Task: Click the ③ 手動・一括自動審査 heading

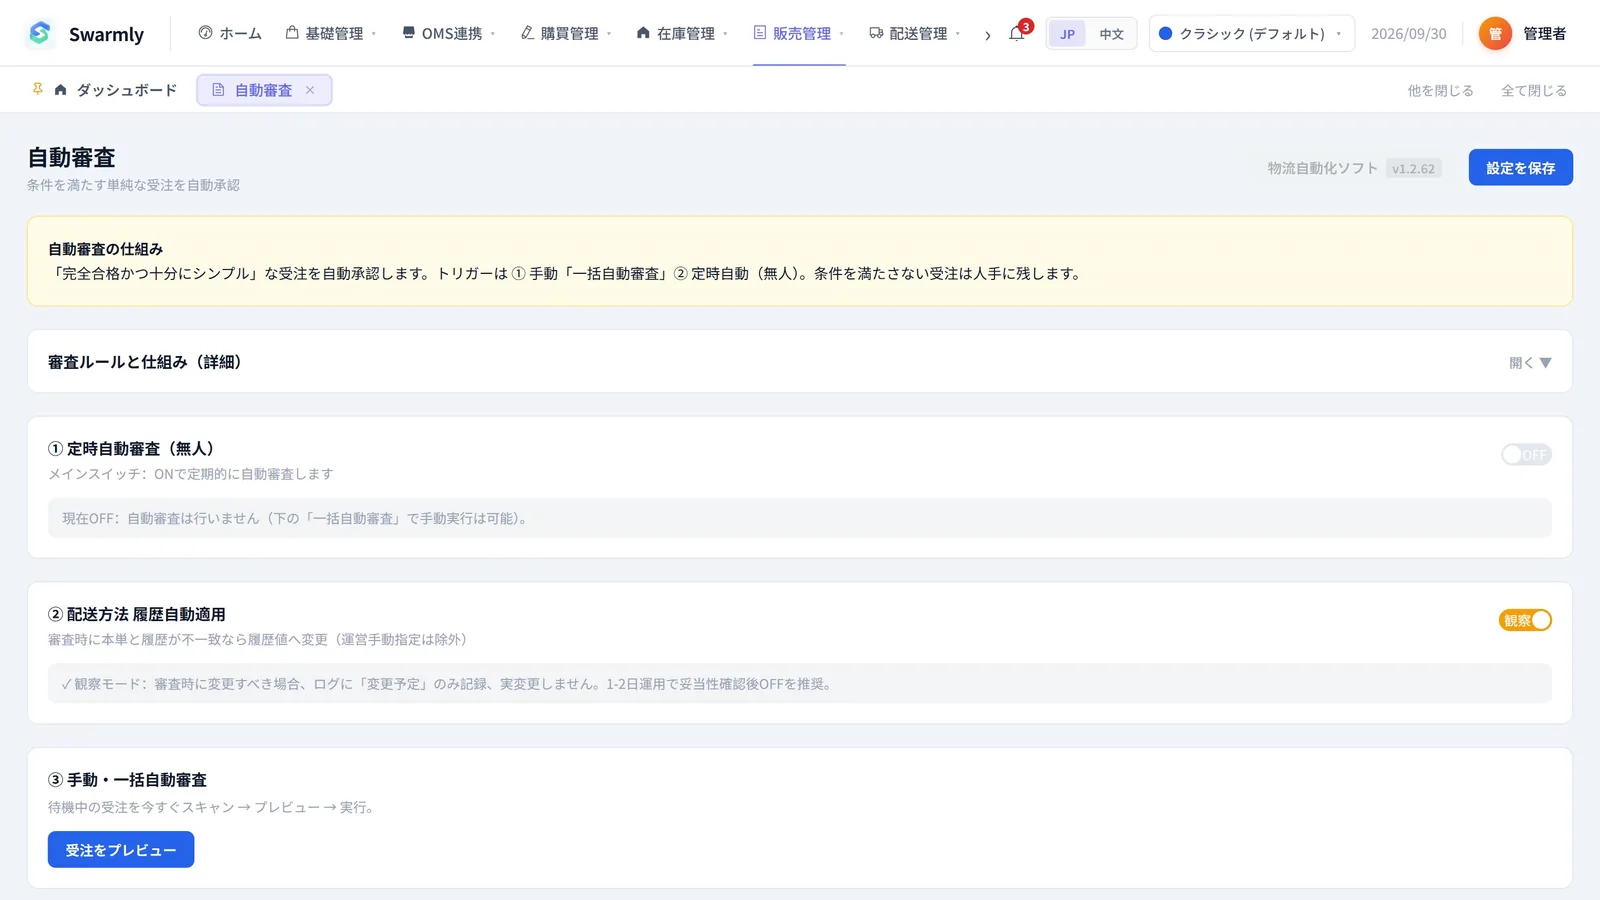Action: click(127, 780)
